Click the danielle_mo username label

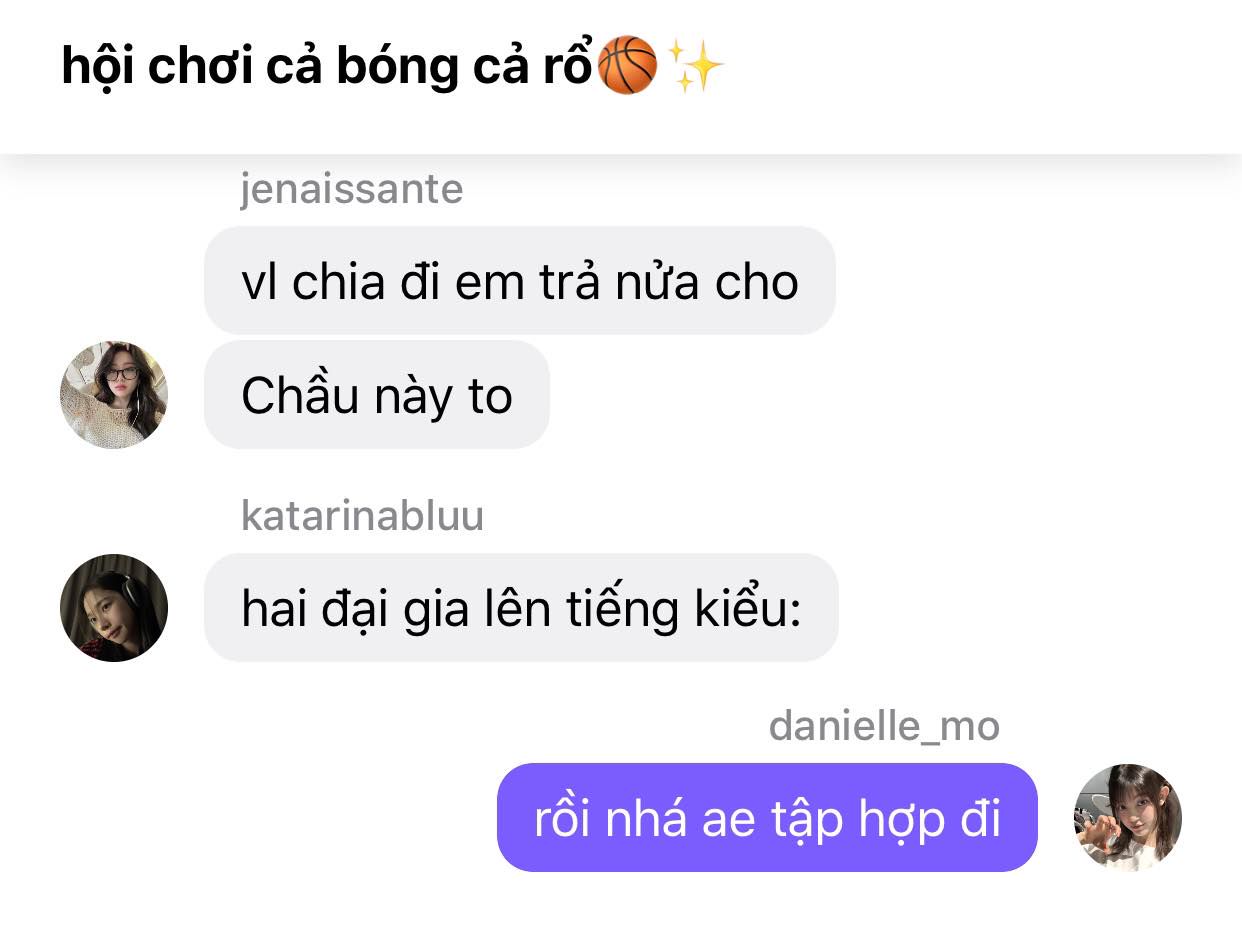click(884, 726)
